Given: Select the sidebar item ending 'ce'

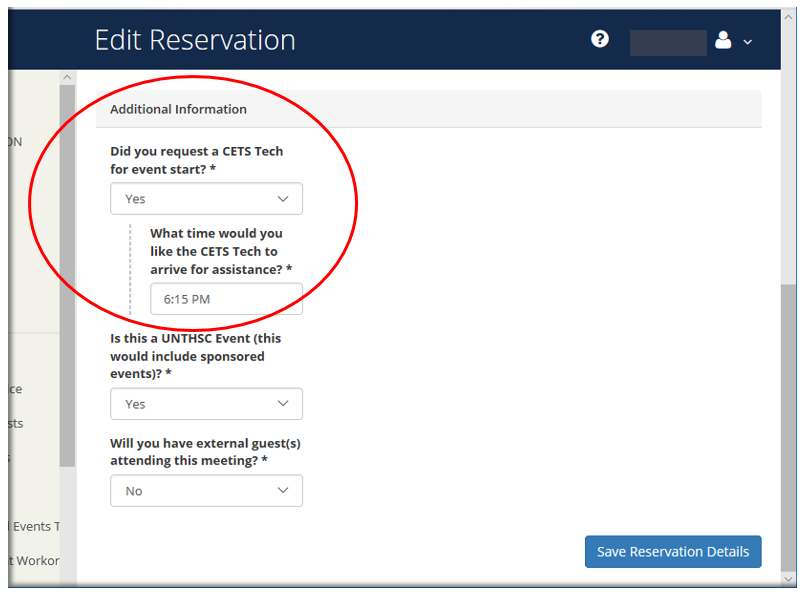Looking at the screenshot, I should coord(15,390).
